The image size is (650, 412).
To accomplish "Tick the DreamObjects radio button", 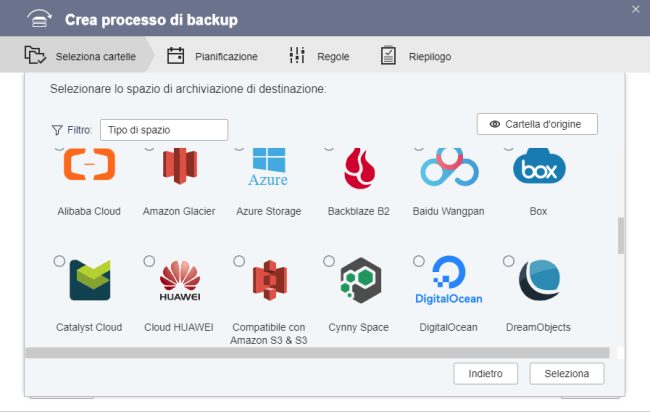I will [x=509, y=261].
